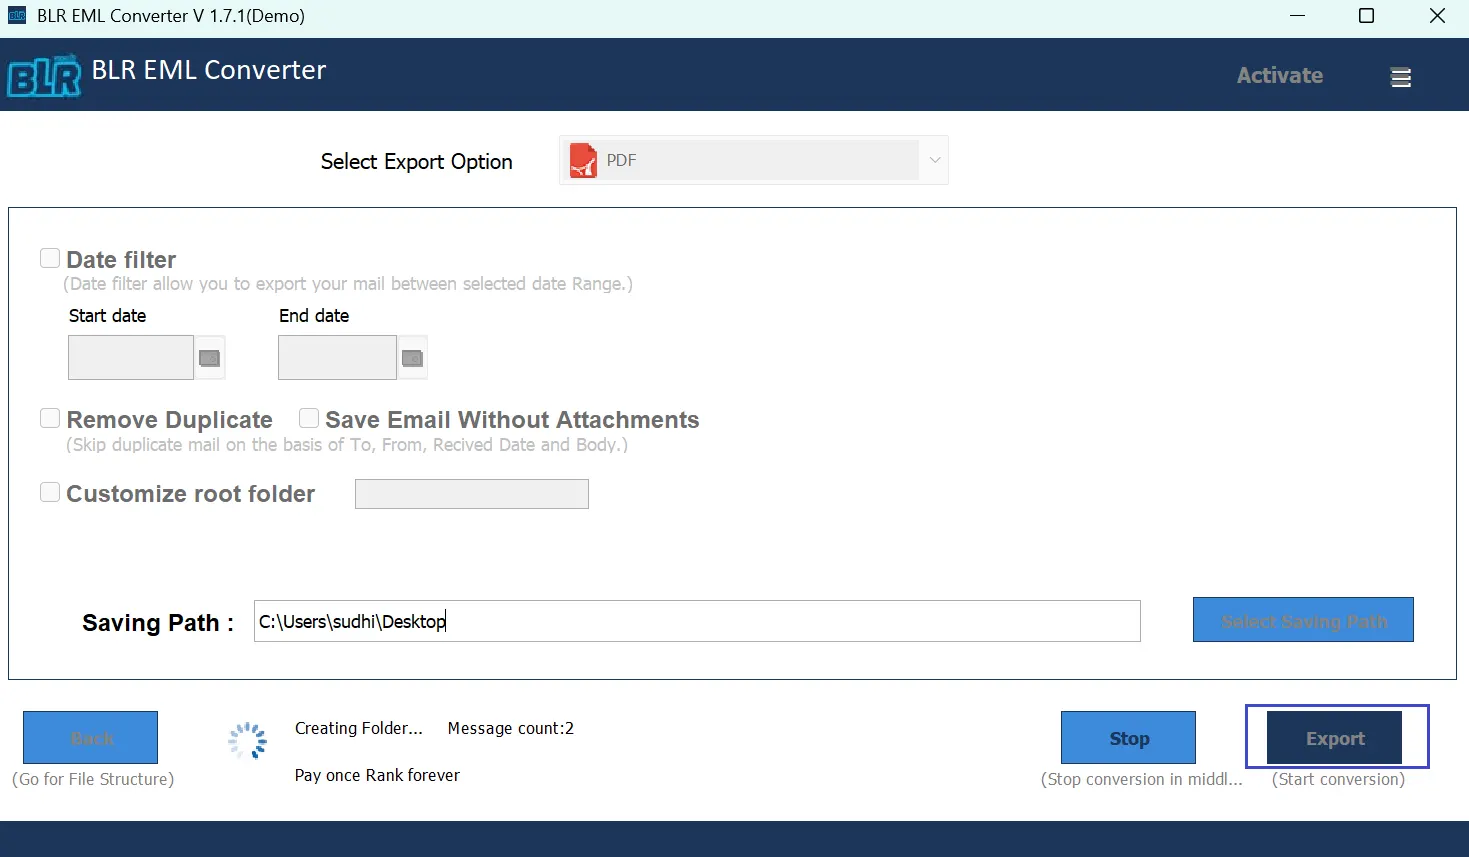Click Export to start conversion
1469x857 pixels.
[x=1334, y=738]
